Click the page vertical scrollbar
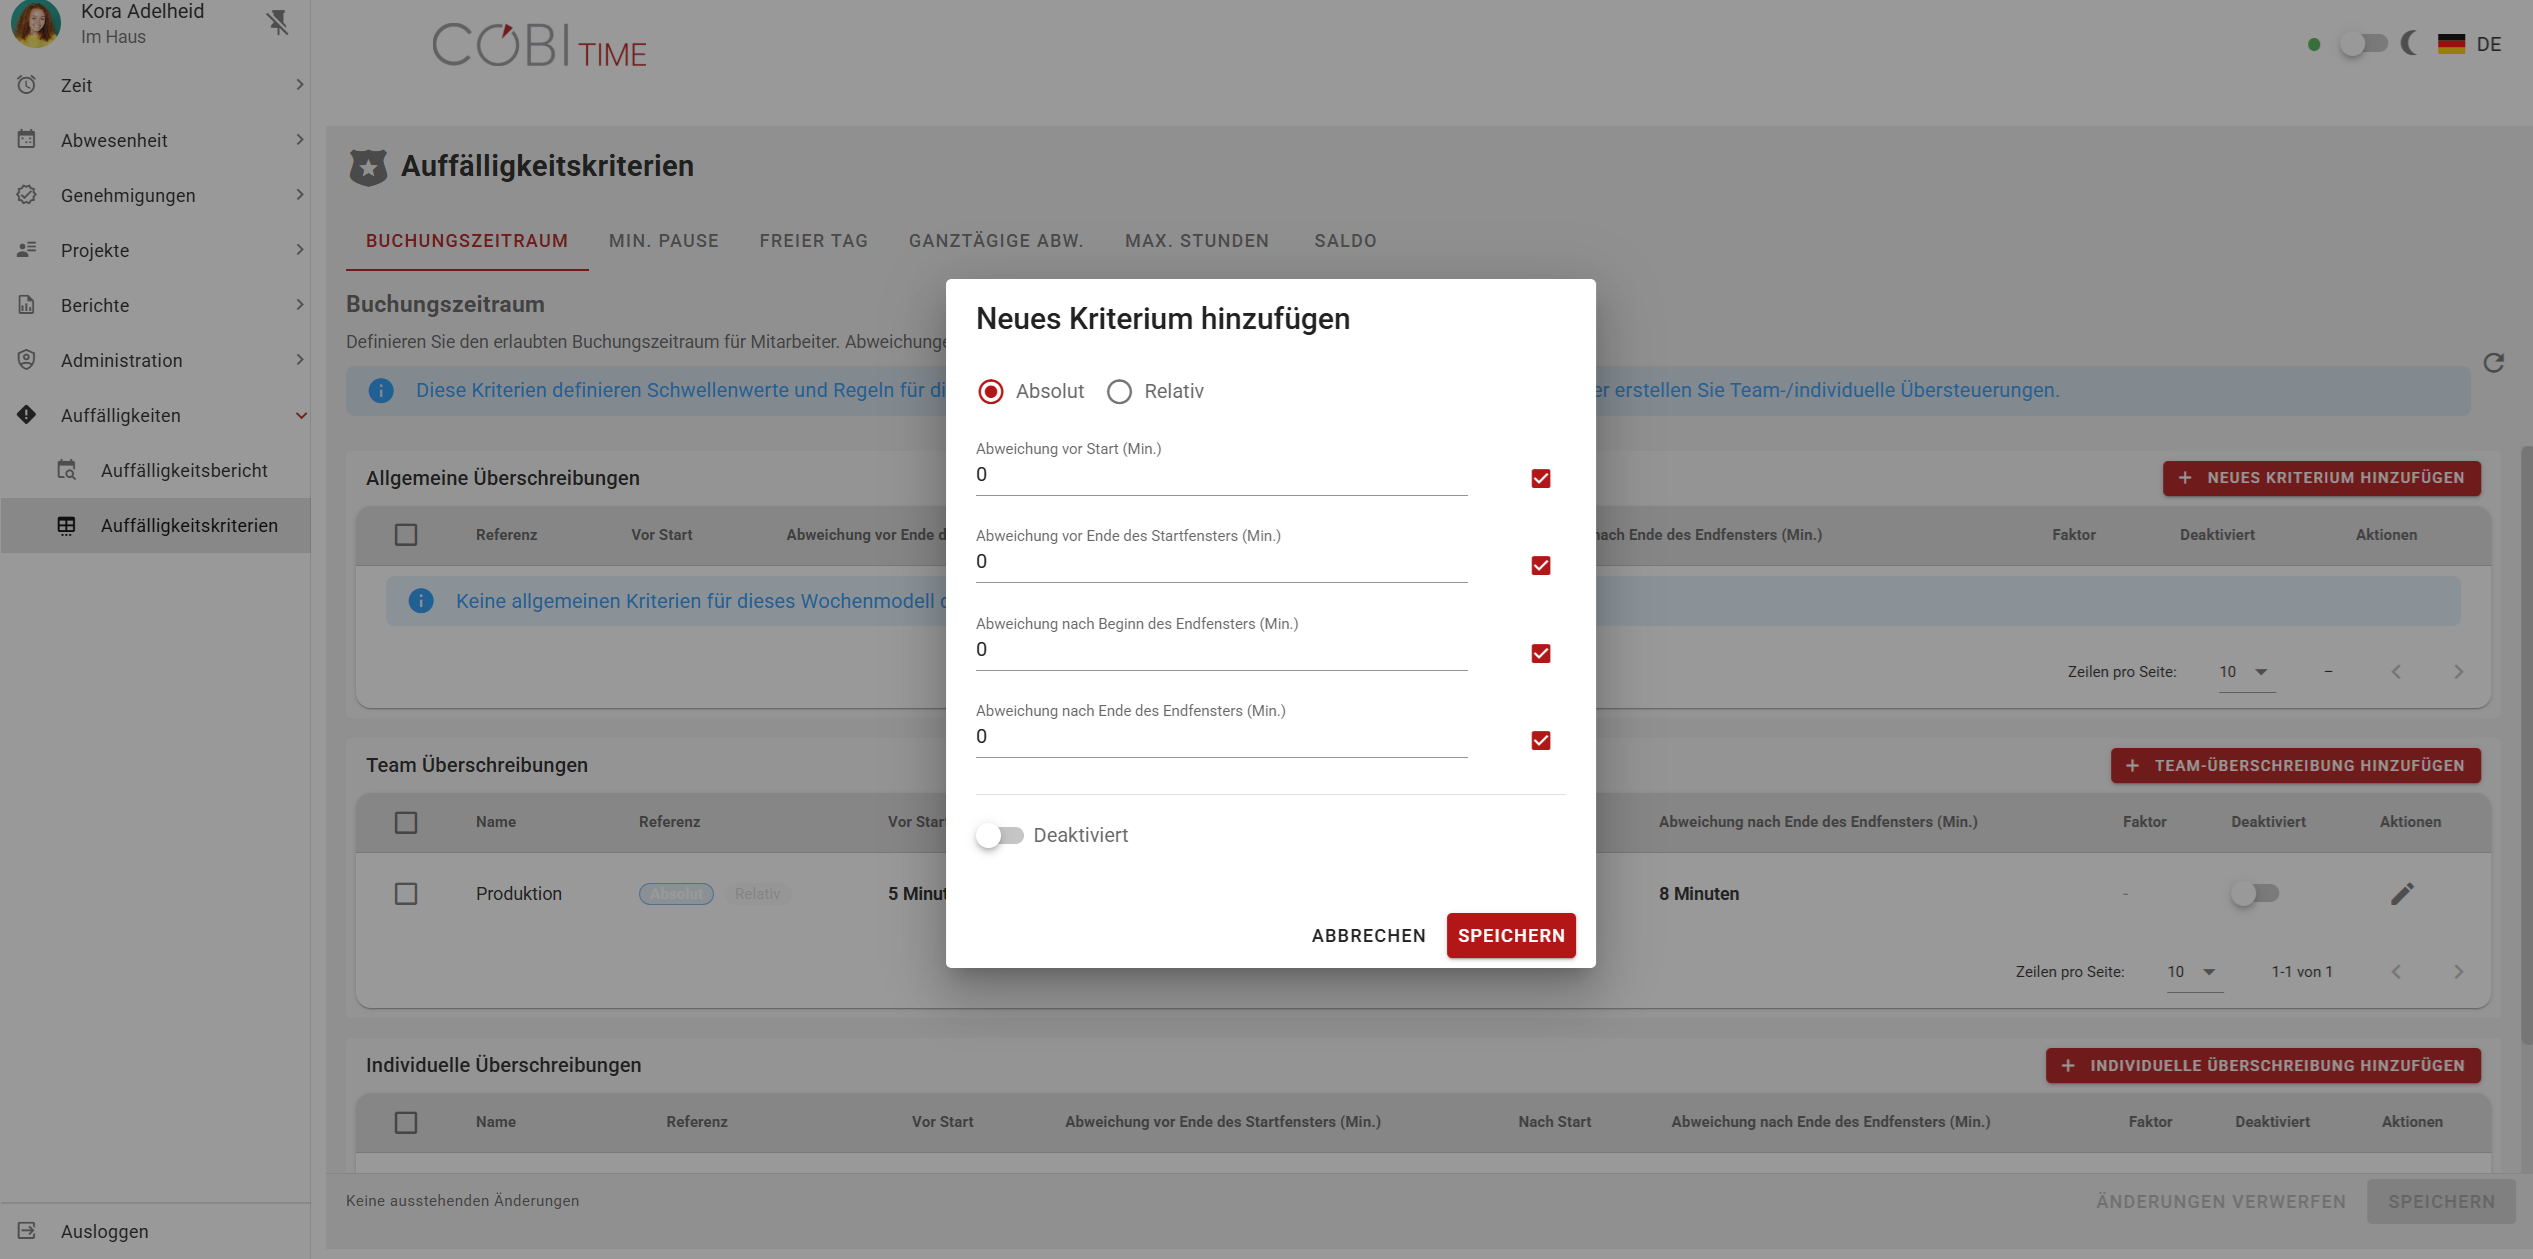The width and height of the screenshot is (2533, 1259). point(2526,745)
